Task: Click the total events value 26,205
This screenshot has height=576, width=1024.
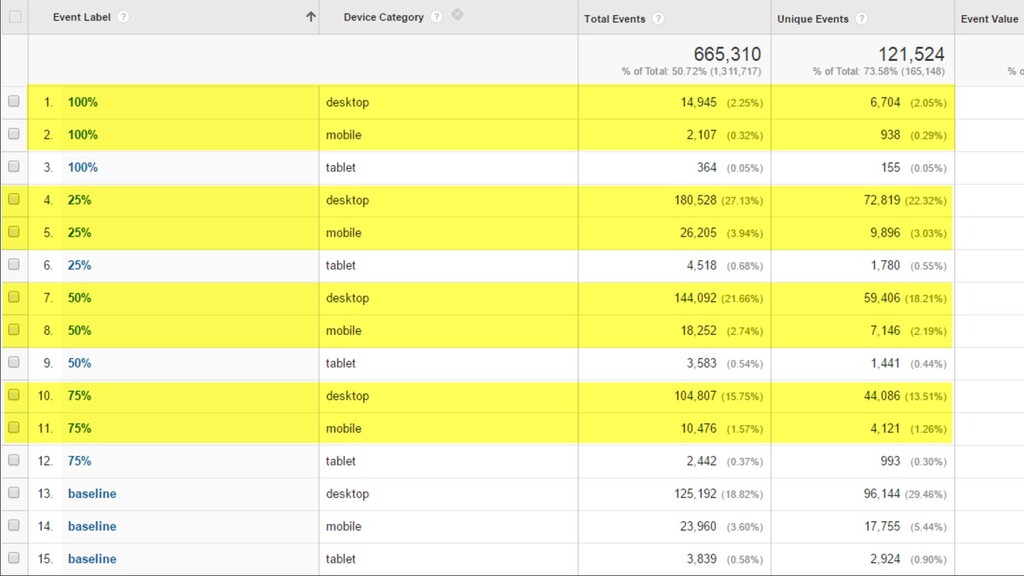Action: pos(699,233)
